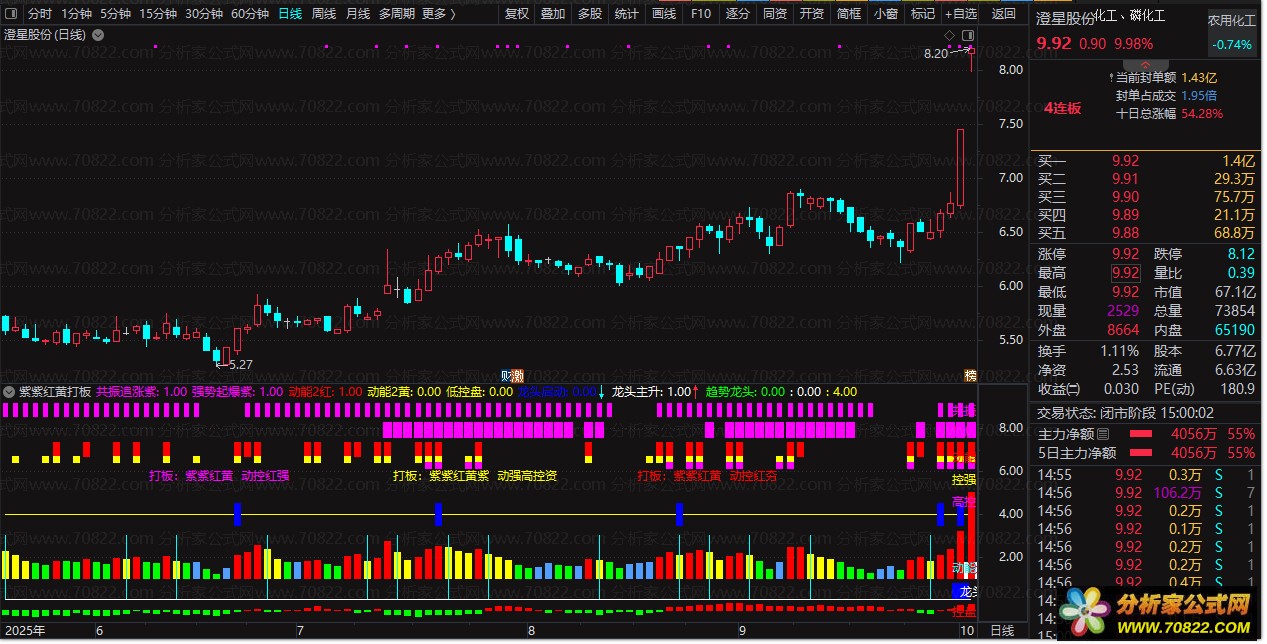
Task: Switch to 分时 chart view
Action: 40,14
